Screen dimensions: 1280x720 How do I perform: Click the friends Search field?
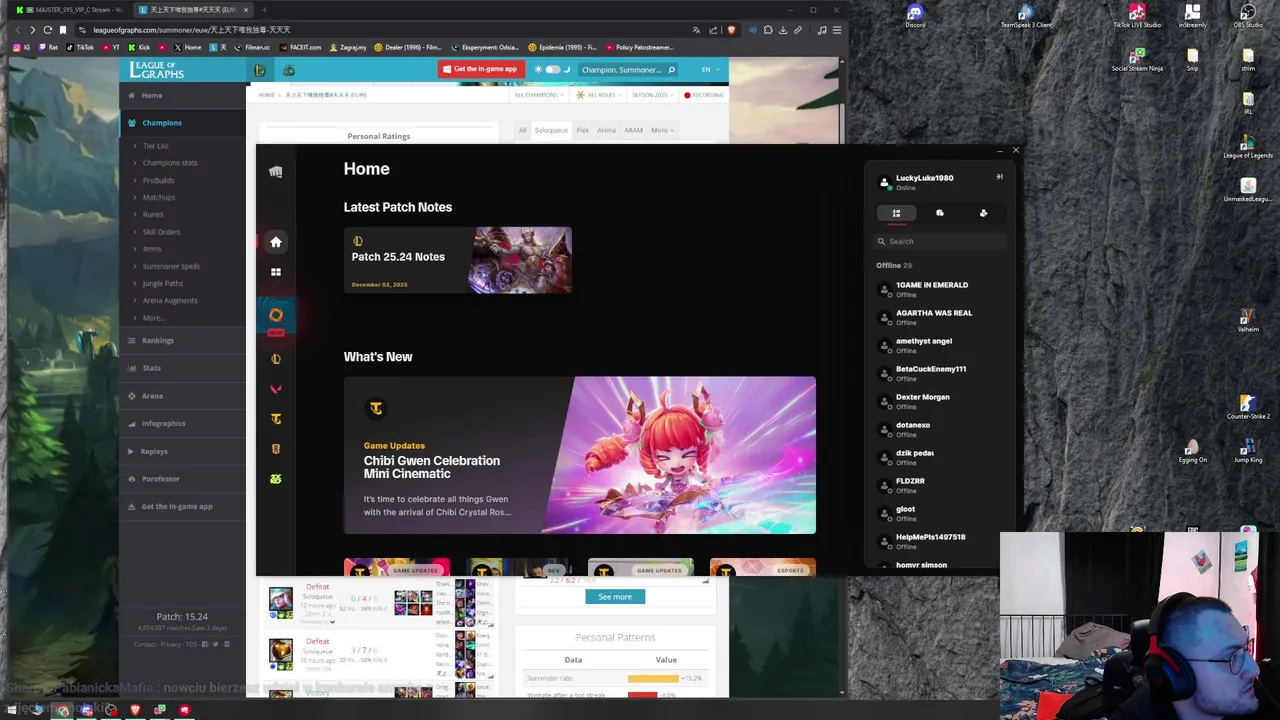coord(940,241)
